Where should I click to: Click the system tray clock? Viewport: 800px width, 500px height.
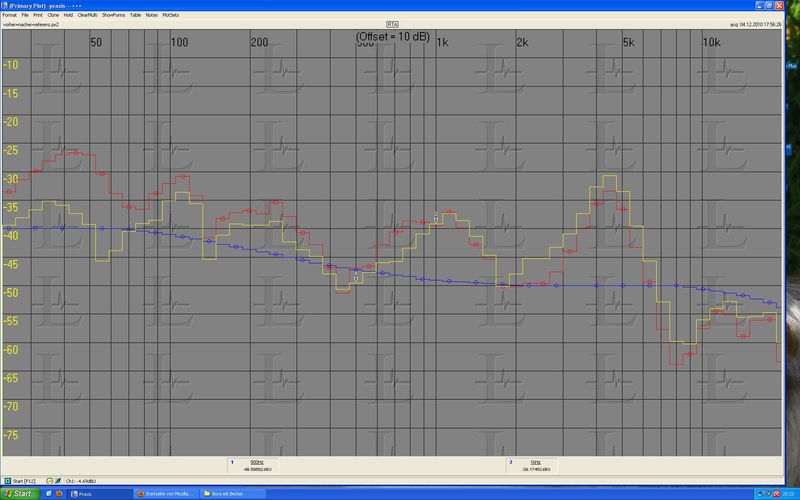pos(789,494)
